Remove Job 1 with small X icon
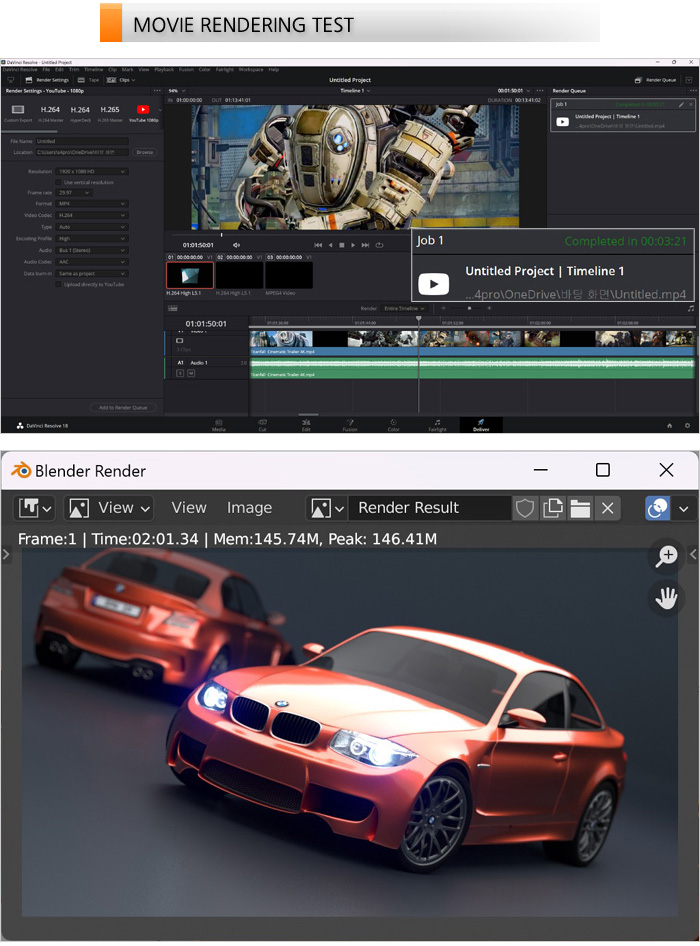Image resolution: width=700 pixels, height=946 pixels. (x=690, y=104)
